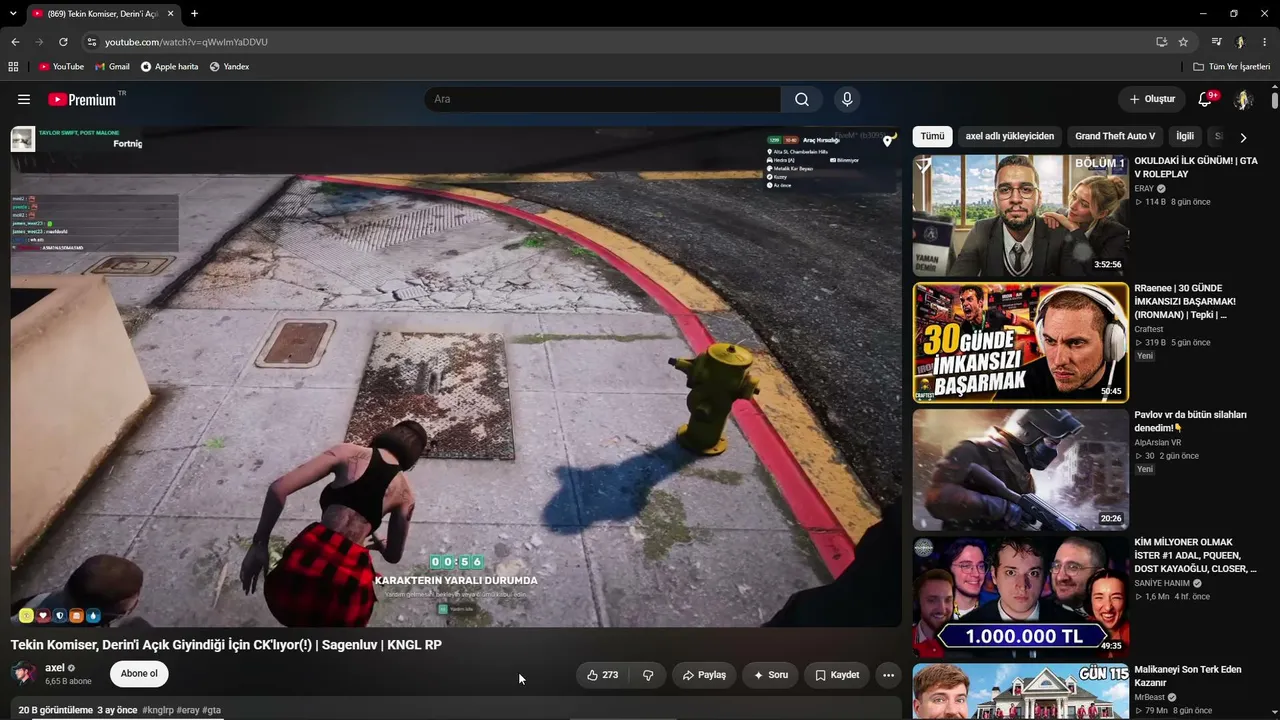The height and width of the screenshot is (720, 1280).
Task: Select the Tümü filter chip
Action: tap(932, 136)
